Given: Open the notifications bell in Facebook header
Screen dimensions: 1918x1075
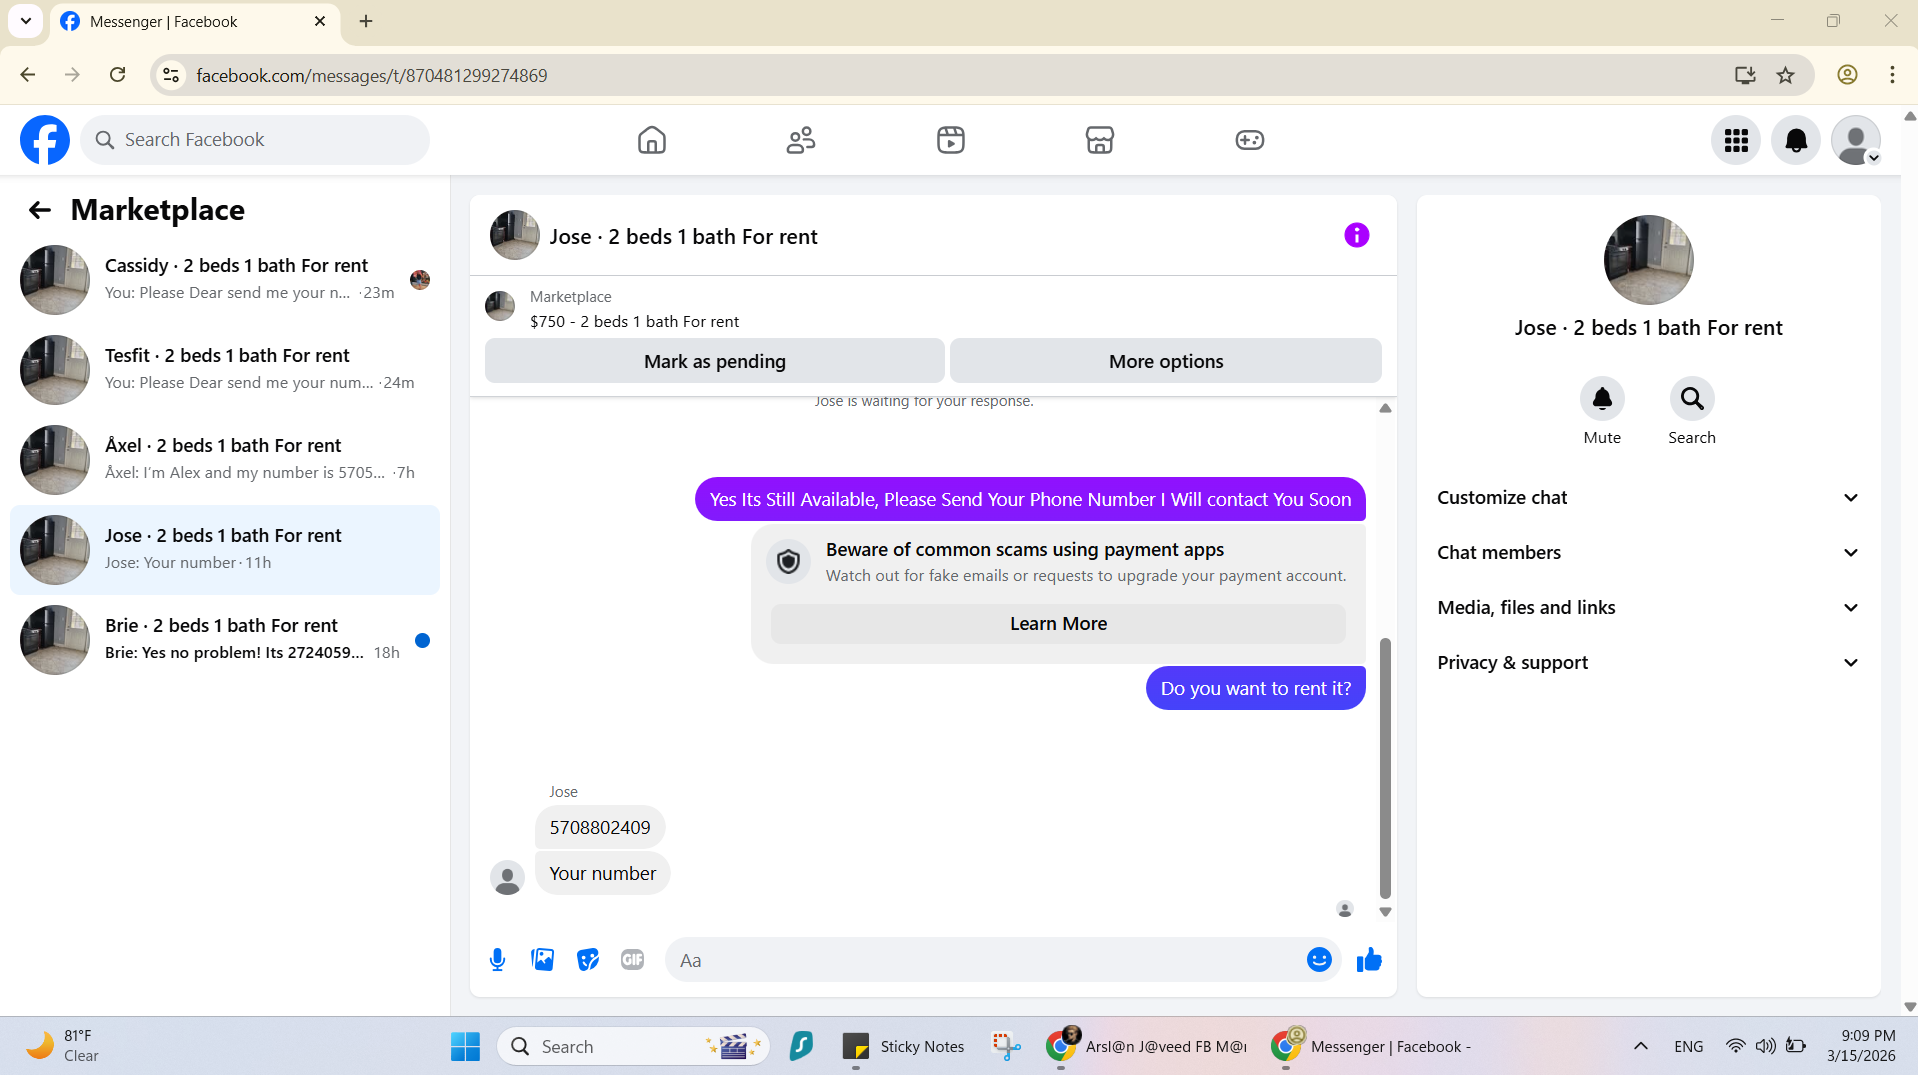Looking at the screenshot, I should 1796,140.
